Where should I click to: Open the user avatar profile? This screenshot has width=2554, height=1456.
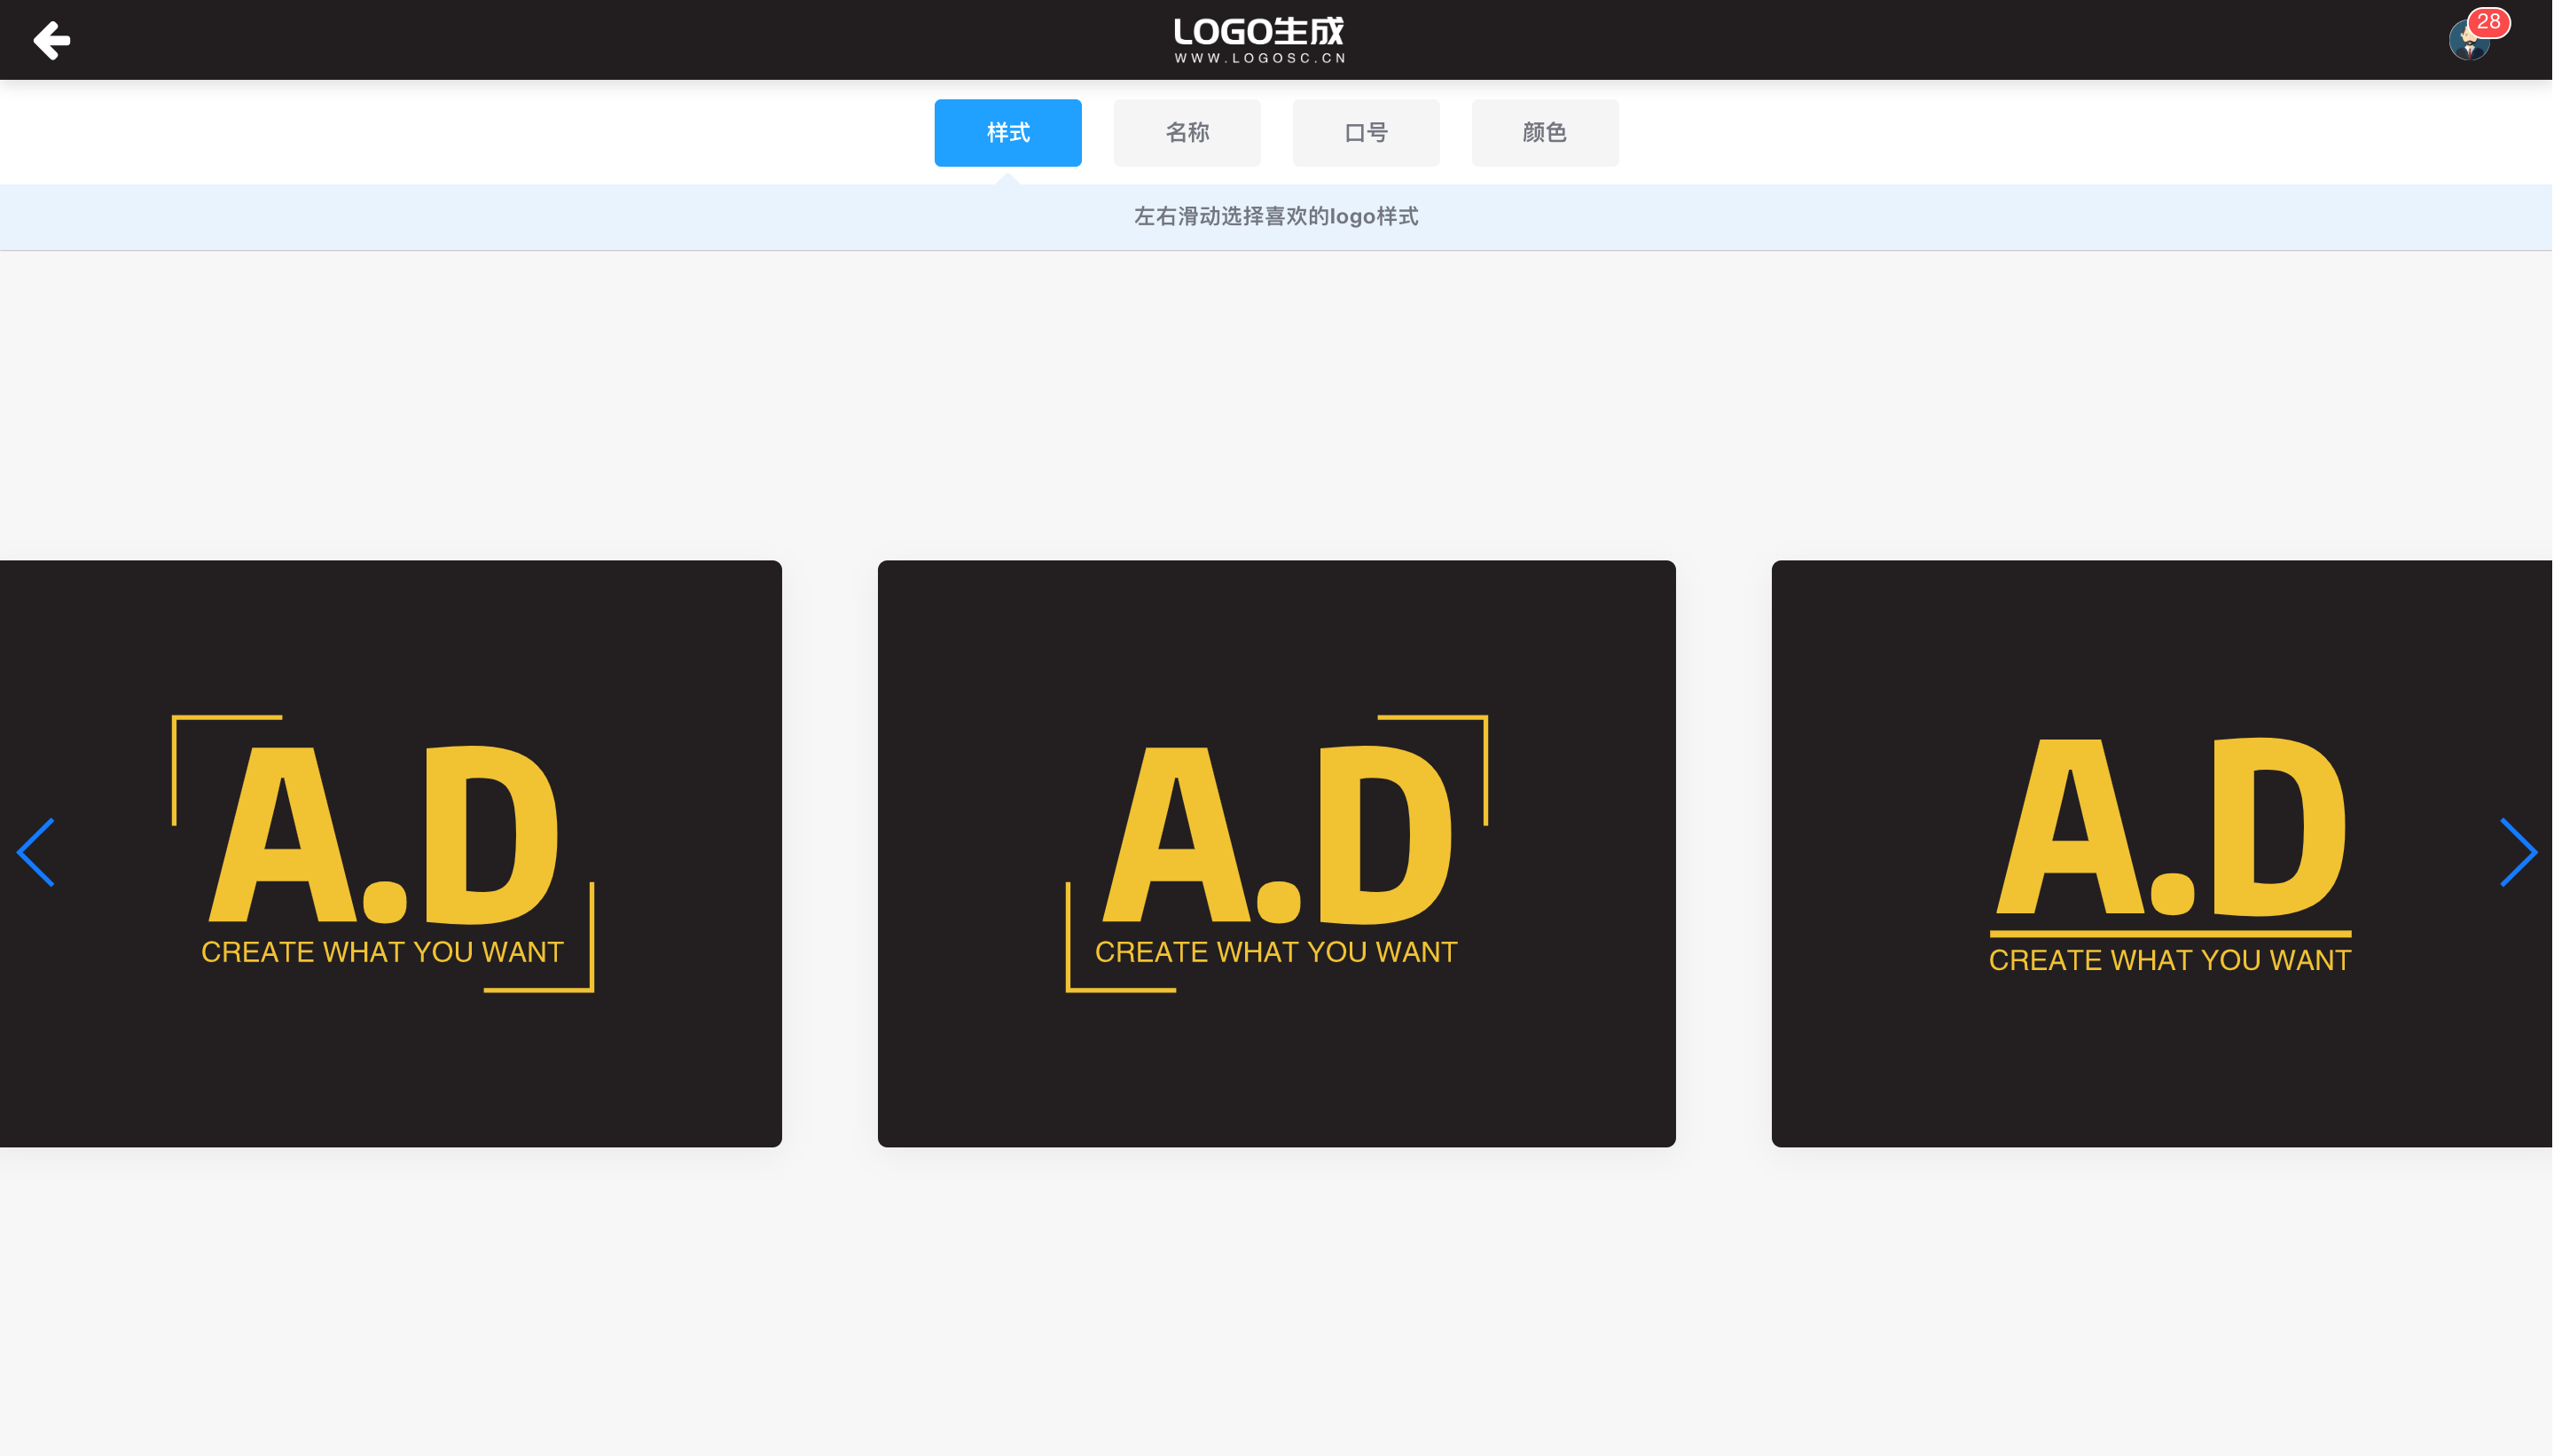pyautogui.click(x=2468, y=42)
